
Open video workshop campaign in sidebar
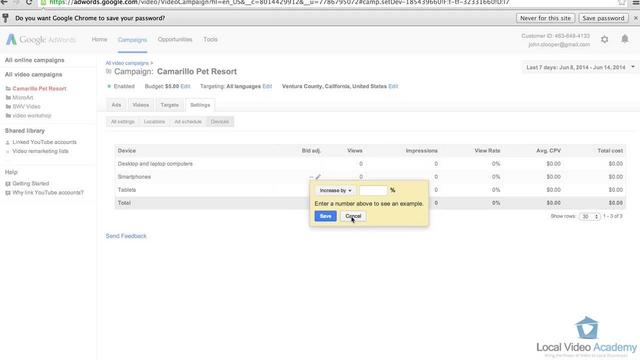[x=32, y=116]
